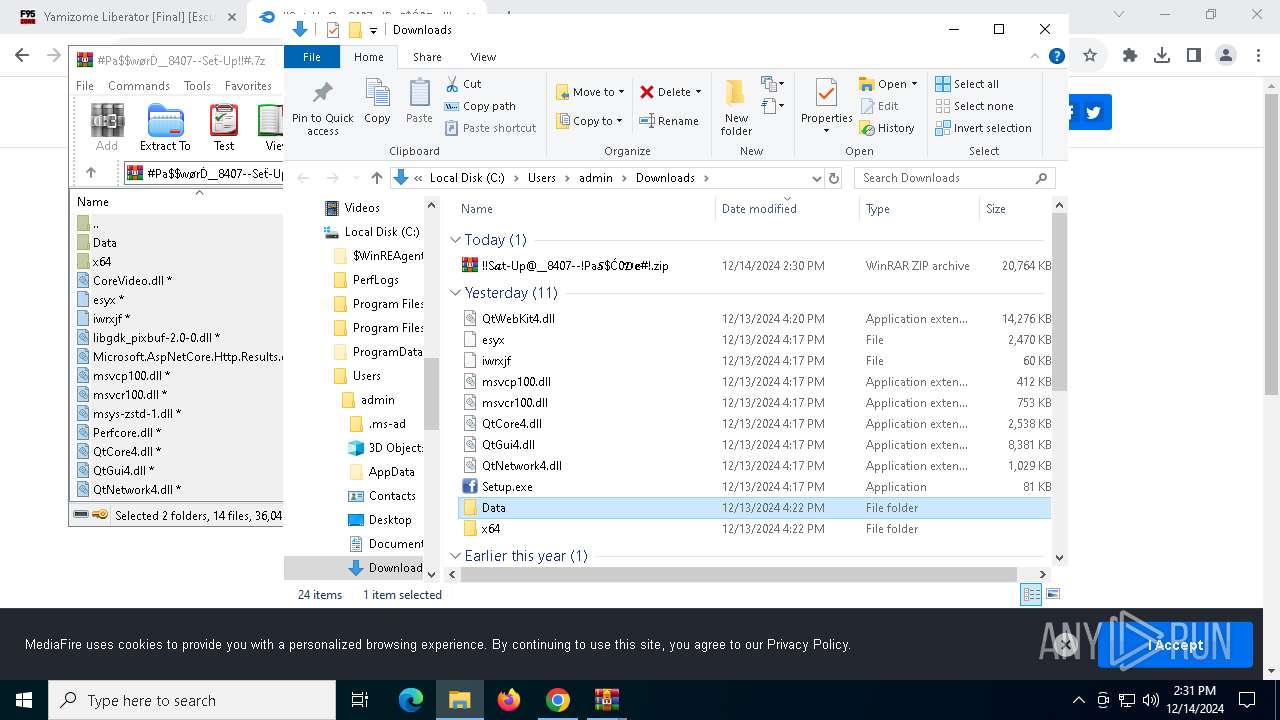Click I Accept cookie button
Viewport: 1280px width, 720px height.
(1175, 645)
